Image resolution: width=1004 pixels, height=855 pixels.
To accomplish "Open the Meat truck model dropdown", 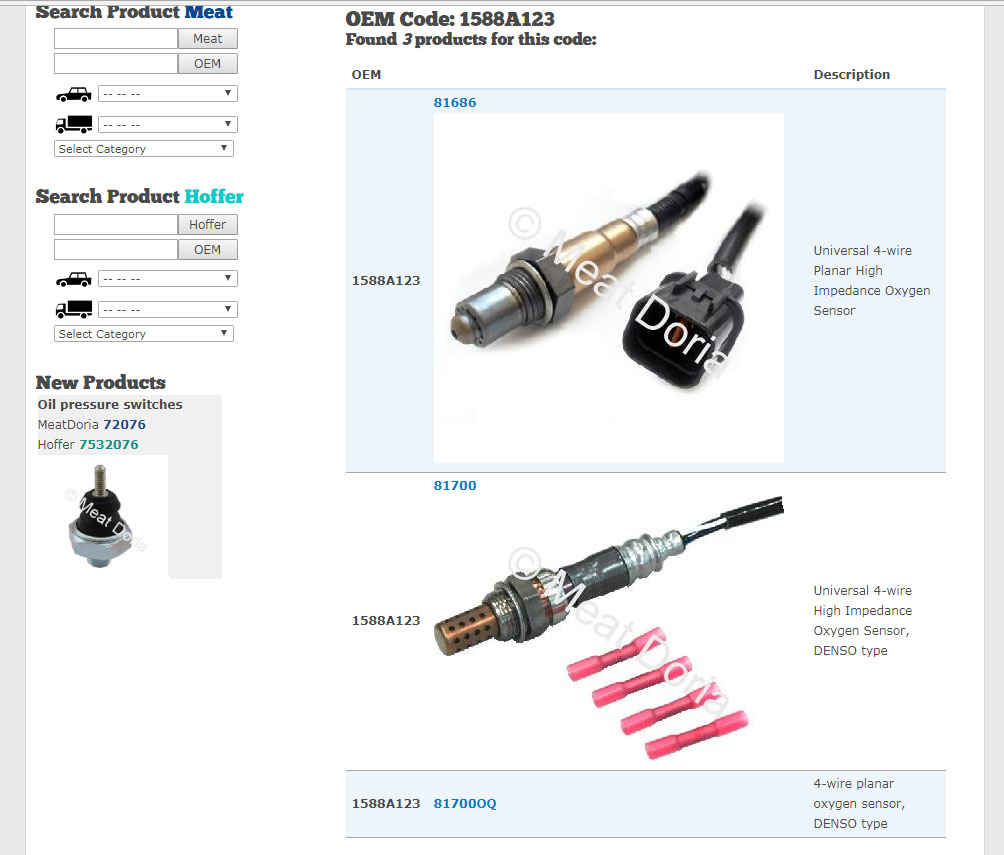I will (168, 124).
